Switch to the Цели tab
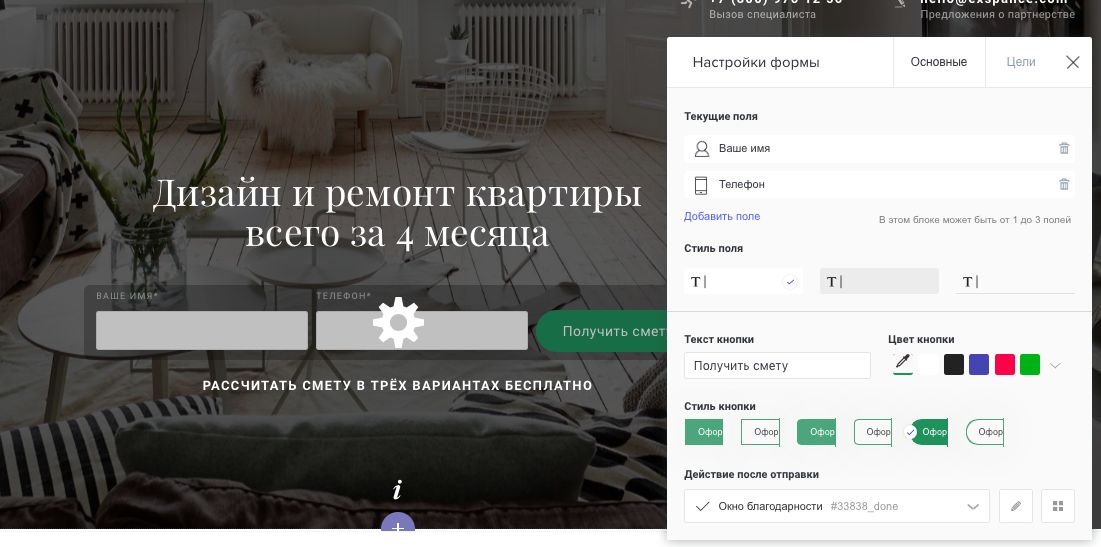The height and width of the screenshot is (547, 1101). point(1020,62)
